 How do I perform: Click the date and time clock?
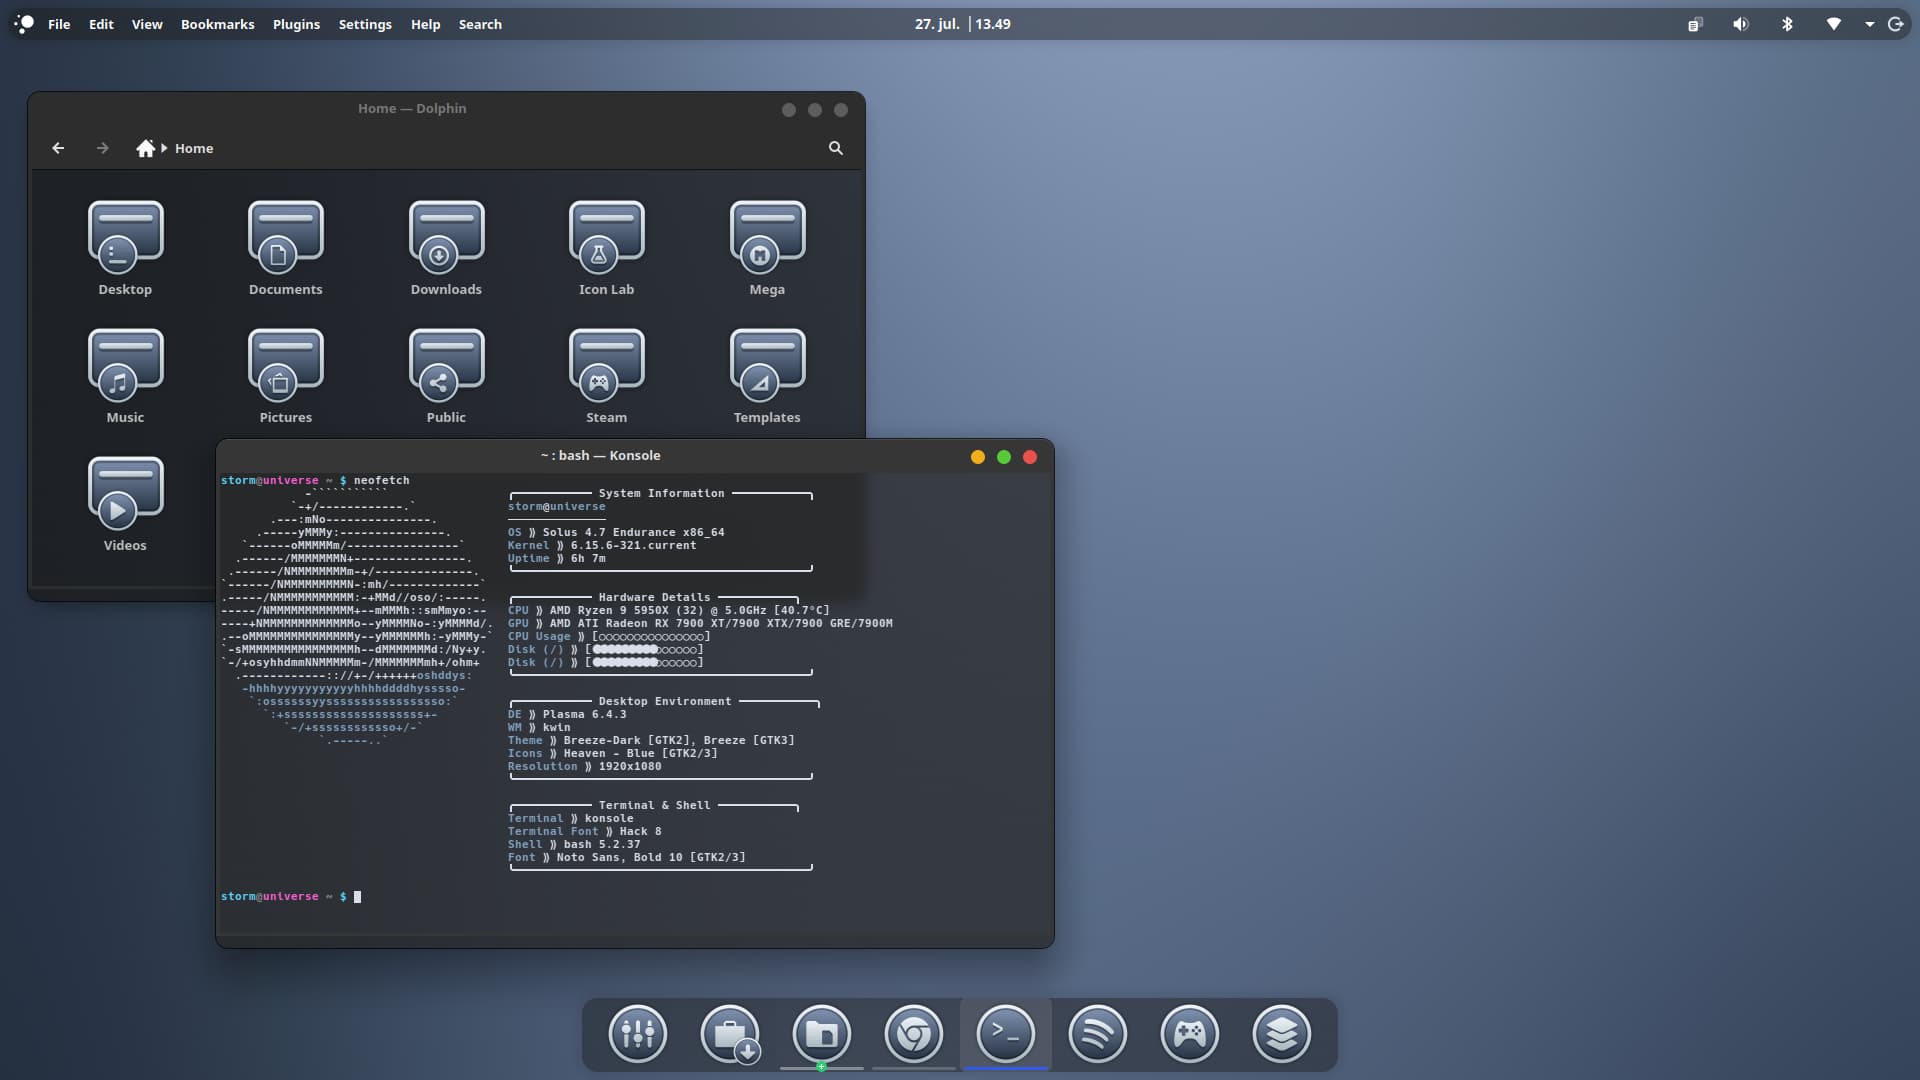[x=962, y=24]
